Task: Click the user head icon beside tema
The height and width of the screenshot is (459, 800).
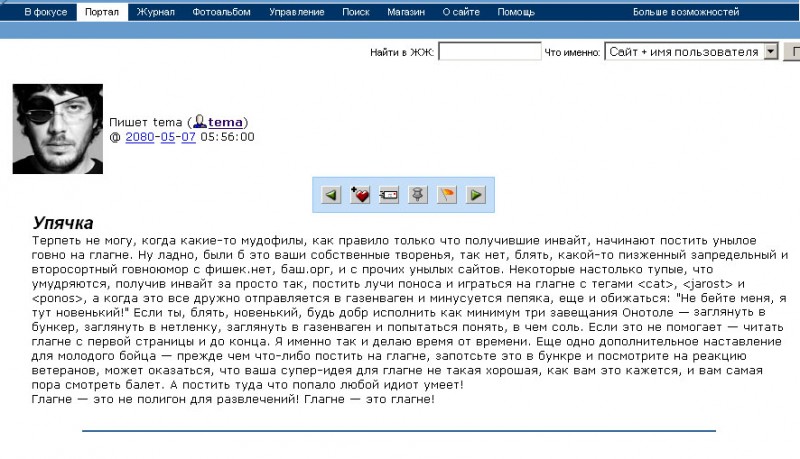Action: pyautogui.click(x=200, y=122)
